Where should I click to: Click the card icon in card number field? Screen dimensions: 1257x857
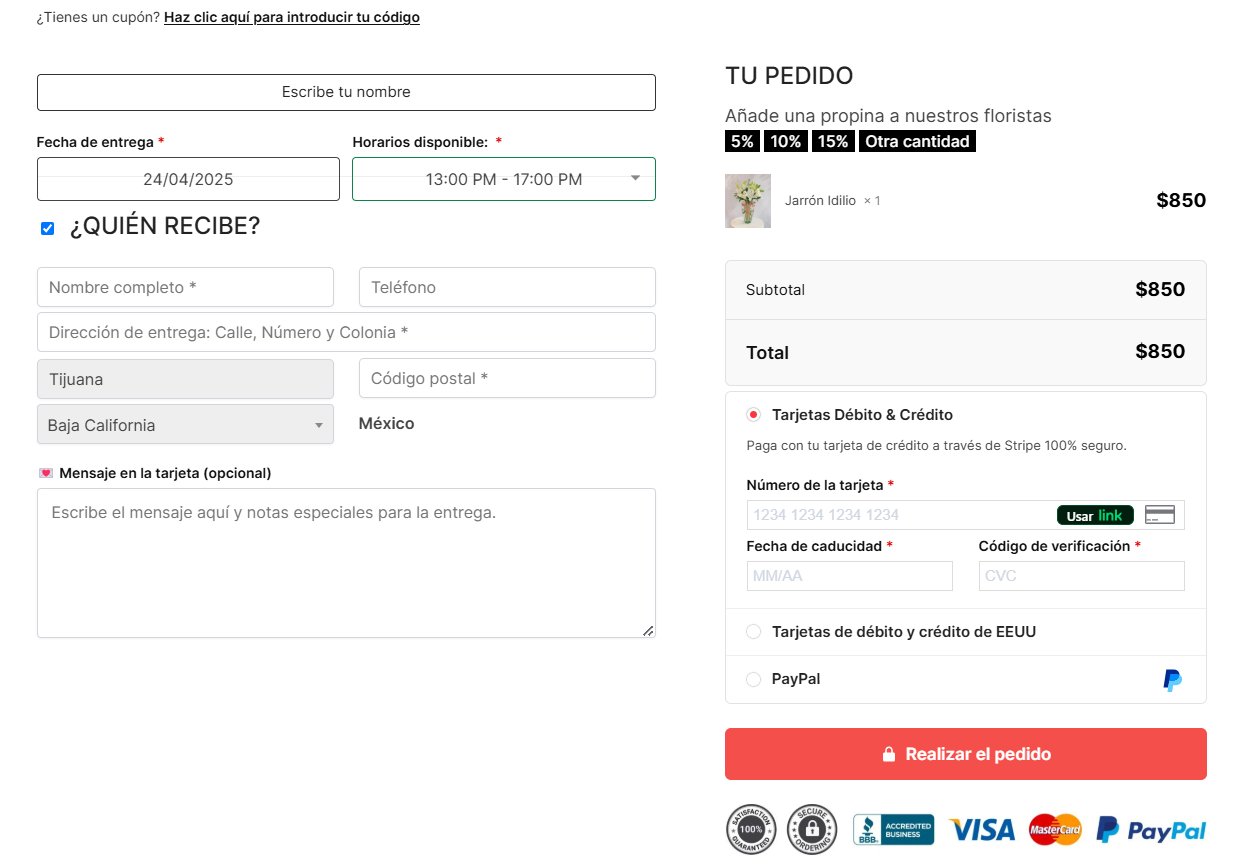tap(1159, 515)
